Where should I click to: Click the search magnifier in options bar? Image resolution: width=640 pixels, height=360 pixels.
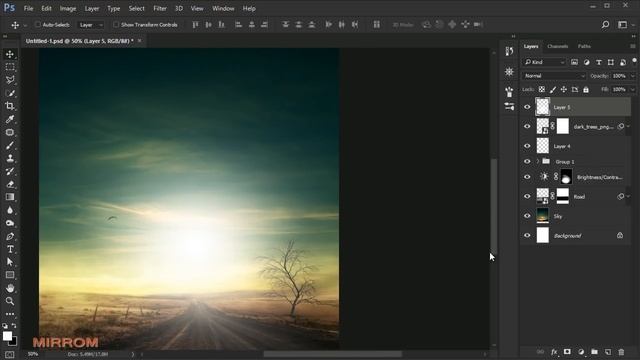click(x=605, y=24)
